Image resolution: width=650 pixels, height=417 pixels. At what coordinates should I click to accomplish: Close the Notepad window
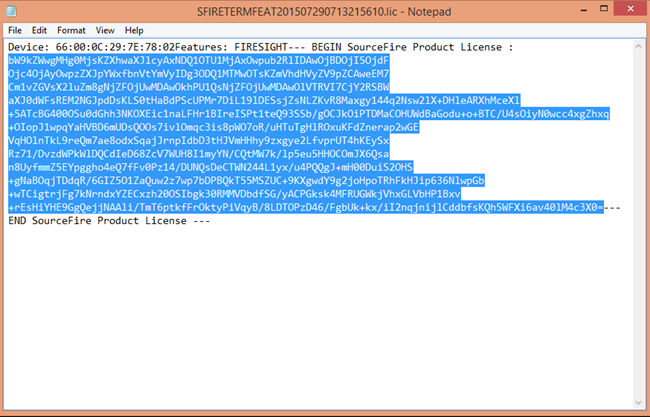point(631,9)
